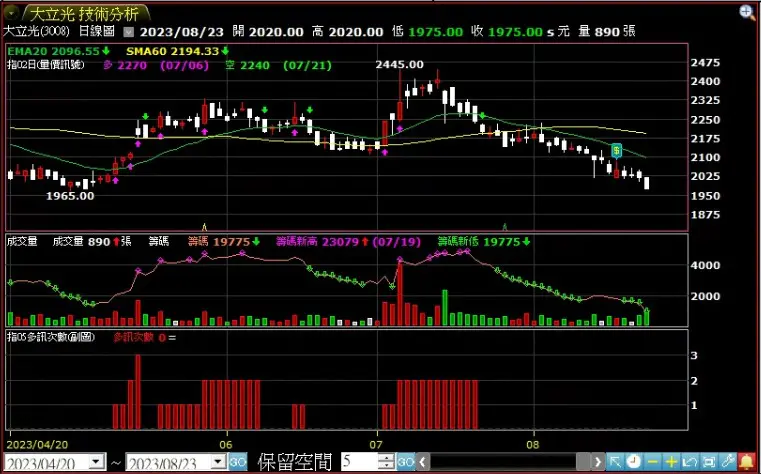Click the 保留空間 spinner arrows

tap(386, 461)
